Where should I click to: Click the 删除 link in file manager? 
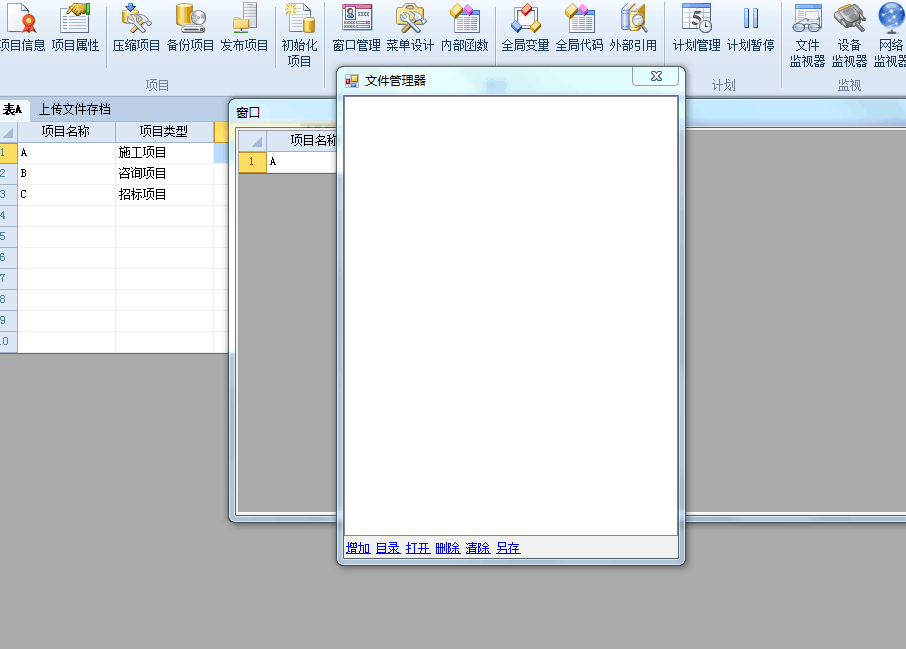click(x=448, y=548)
